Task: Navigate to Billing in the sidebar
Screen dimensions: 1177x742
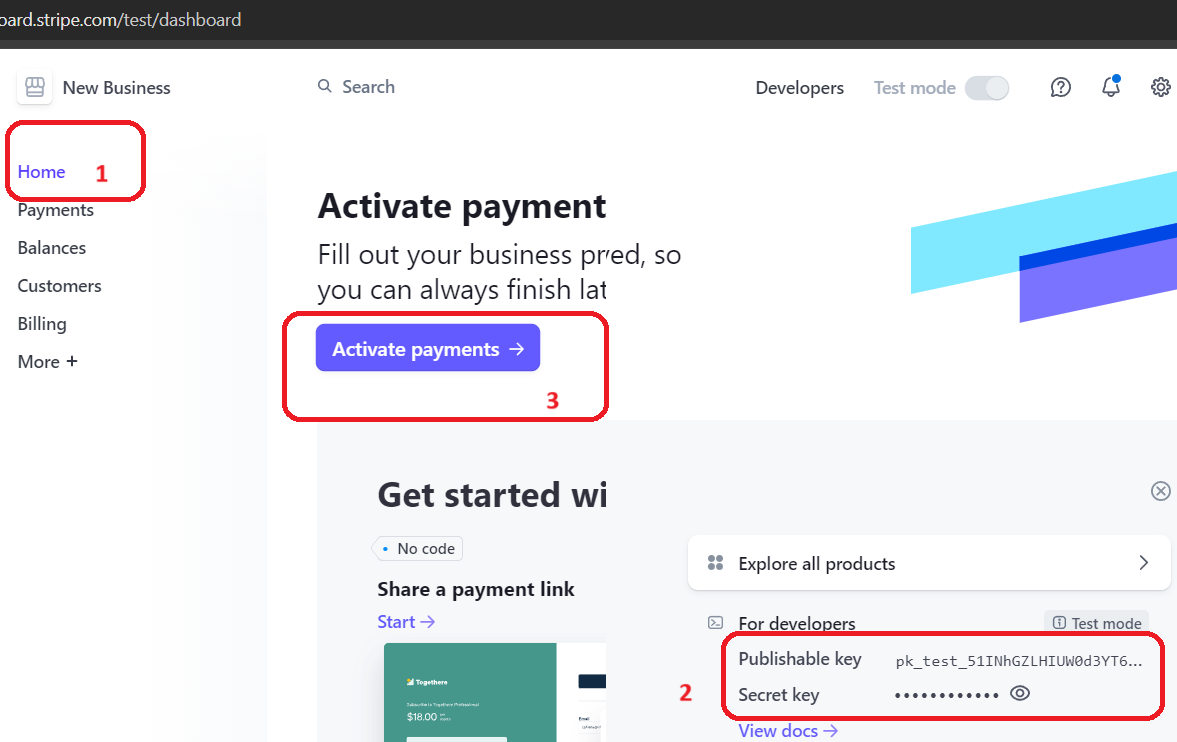Action: [x=41, y=323]
